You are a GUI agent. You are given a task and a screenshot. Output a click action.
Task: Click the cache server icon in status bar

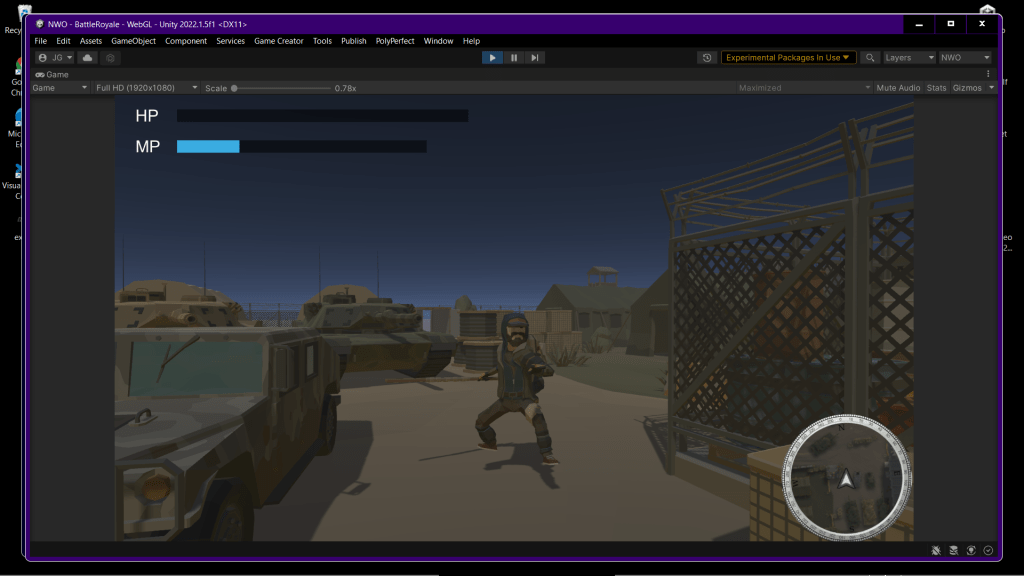click(954, 550)
